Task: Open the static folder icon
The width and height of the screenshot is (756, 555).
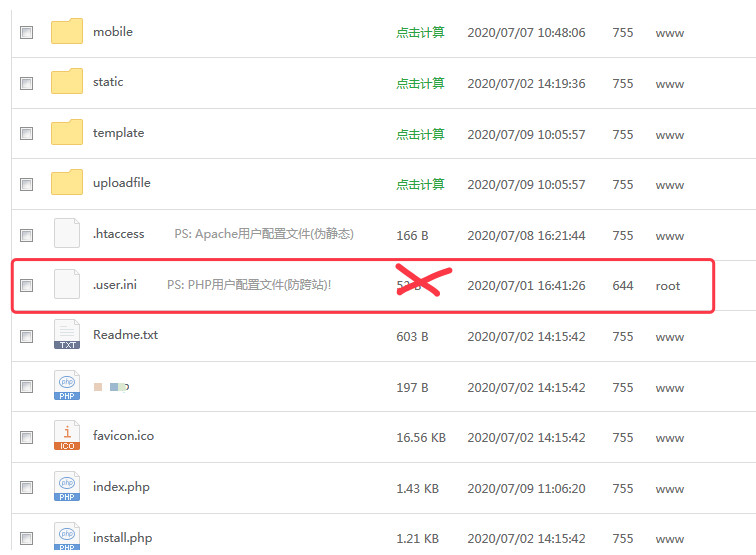Action: coord(67,82)
